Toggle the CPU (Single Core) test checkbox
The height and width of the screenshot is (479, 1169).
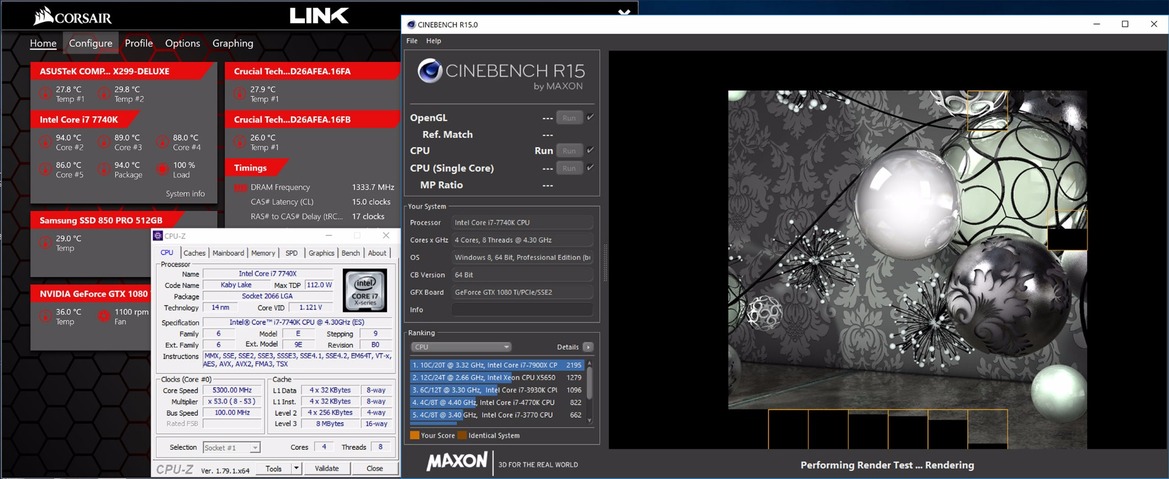click(x=590, y=167)
